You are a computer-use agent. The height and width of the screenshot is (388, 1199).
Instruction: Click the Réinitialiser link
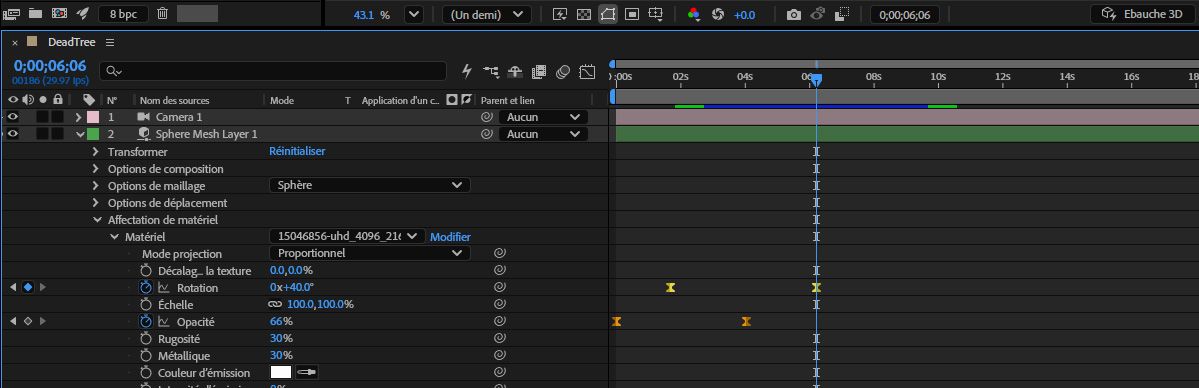pyautogui.click(x=297, y=152)
